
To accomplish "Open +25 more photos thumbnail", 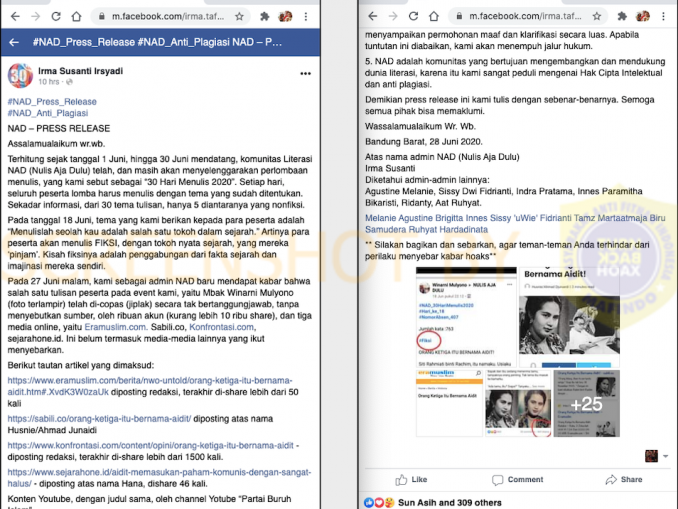I will [586, 403].
